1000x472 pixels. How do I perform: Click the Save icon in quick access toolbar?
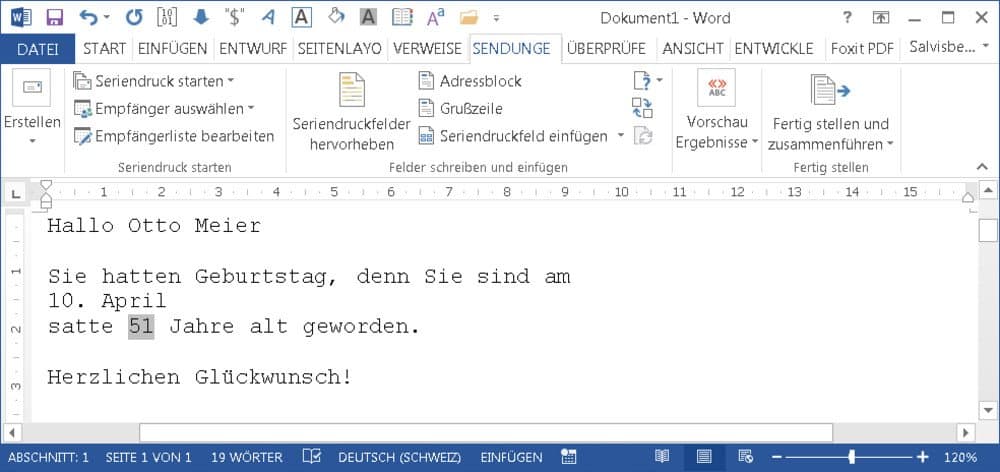[x=54, y=17]
